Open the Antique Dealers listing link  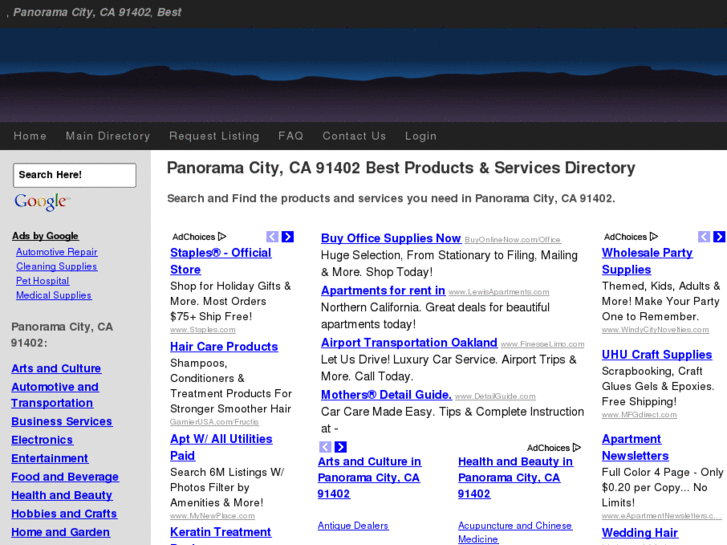pyautogui.click(x=353, y=526)
